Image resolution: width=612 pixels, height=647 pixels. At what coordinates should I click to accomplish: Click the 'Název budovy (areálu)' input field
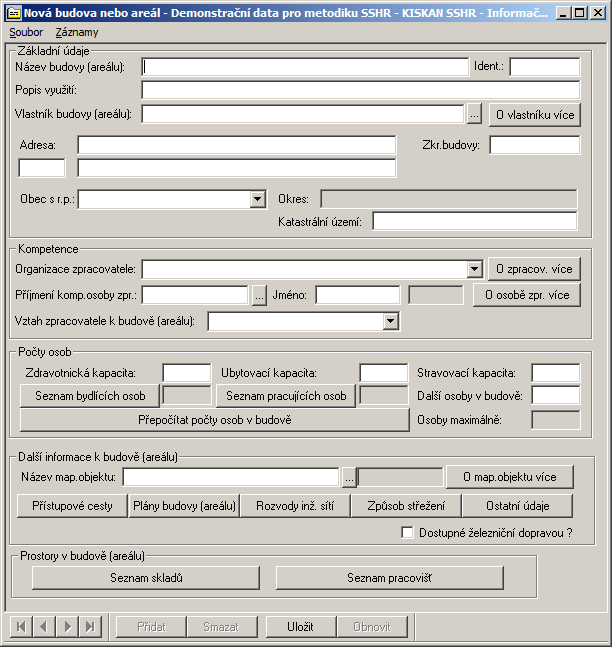tap(305, 67)
